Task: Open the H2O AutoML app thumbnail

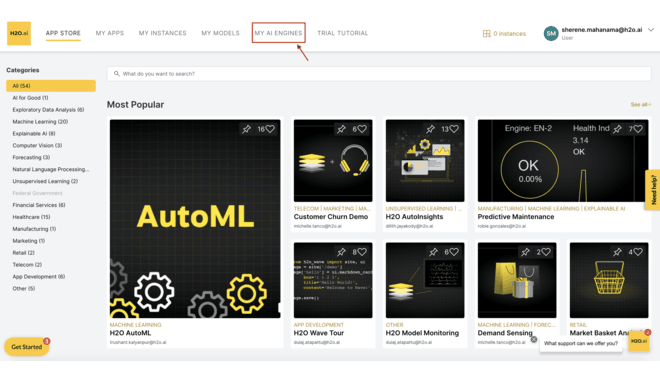Action: click(195, 219)
